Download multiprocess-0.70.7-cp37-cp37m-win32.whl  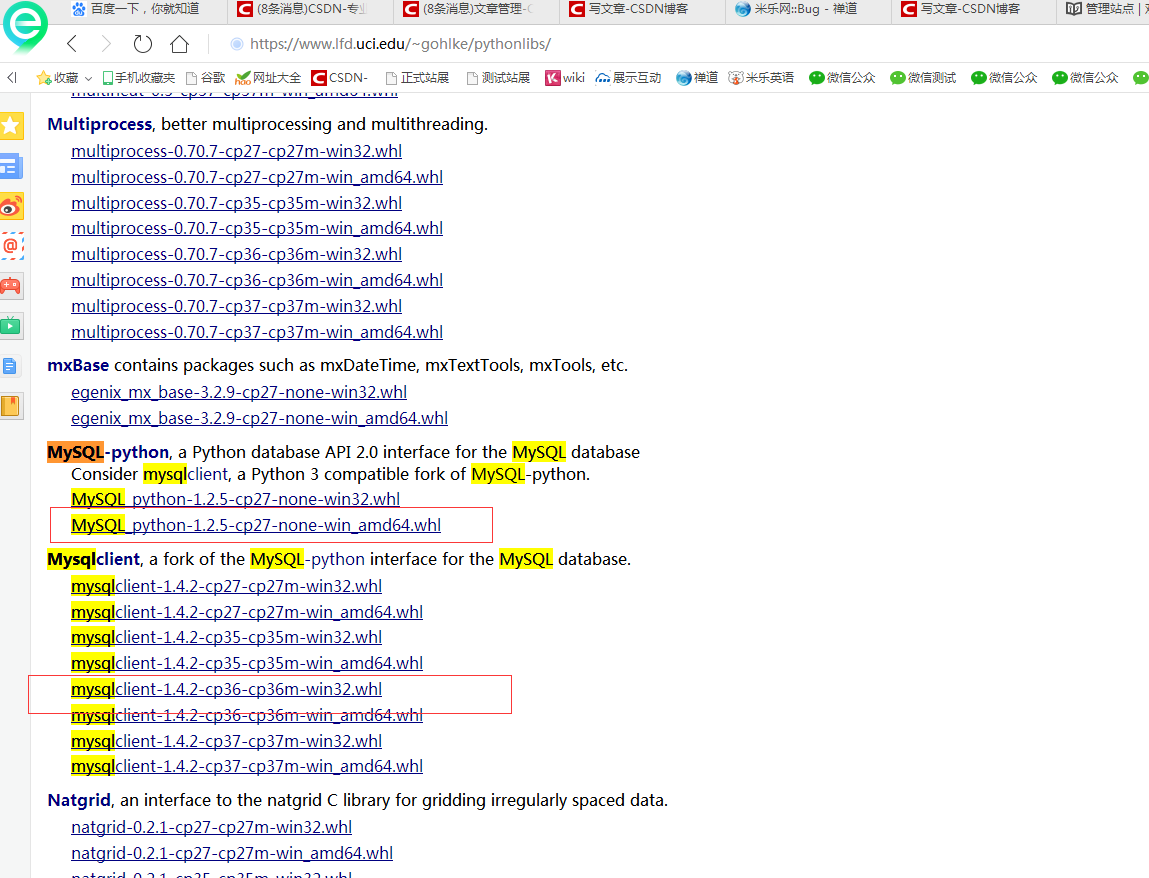pos(237,306)
